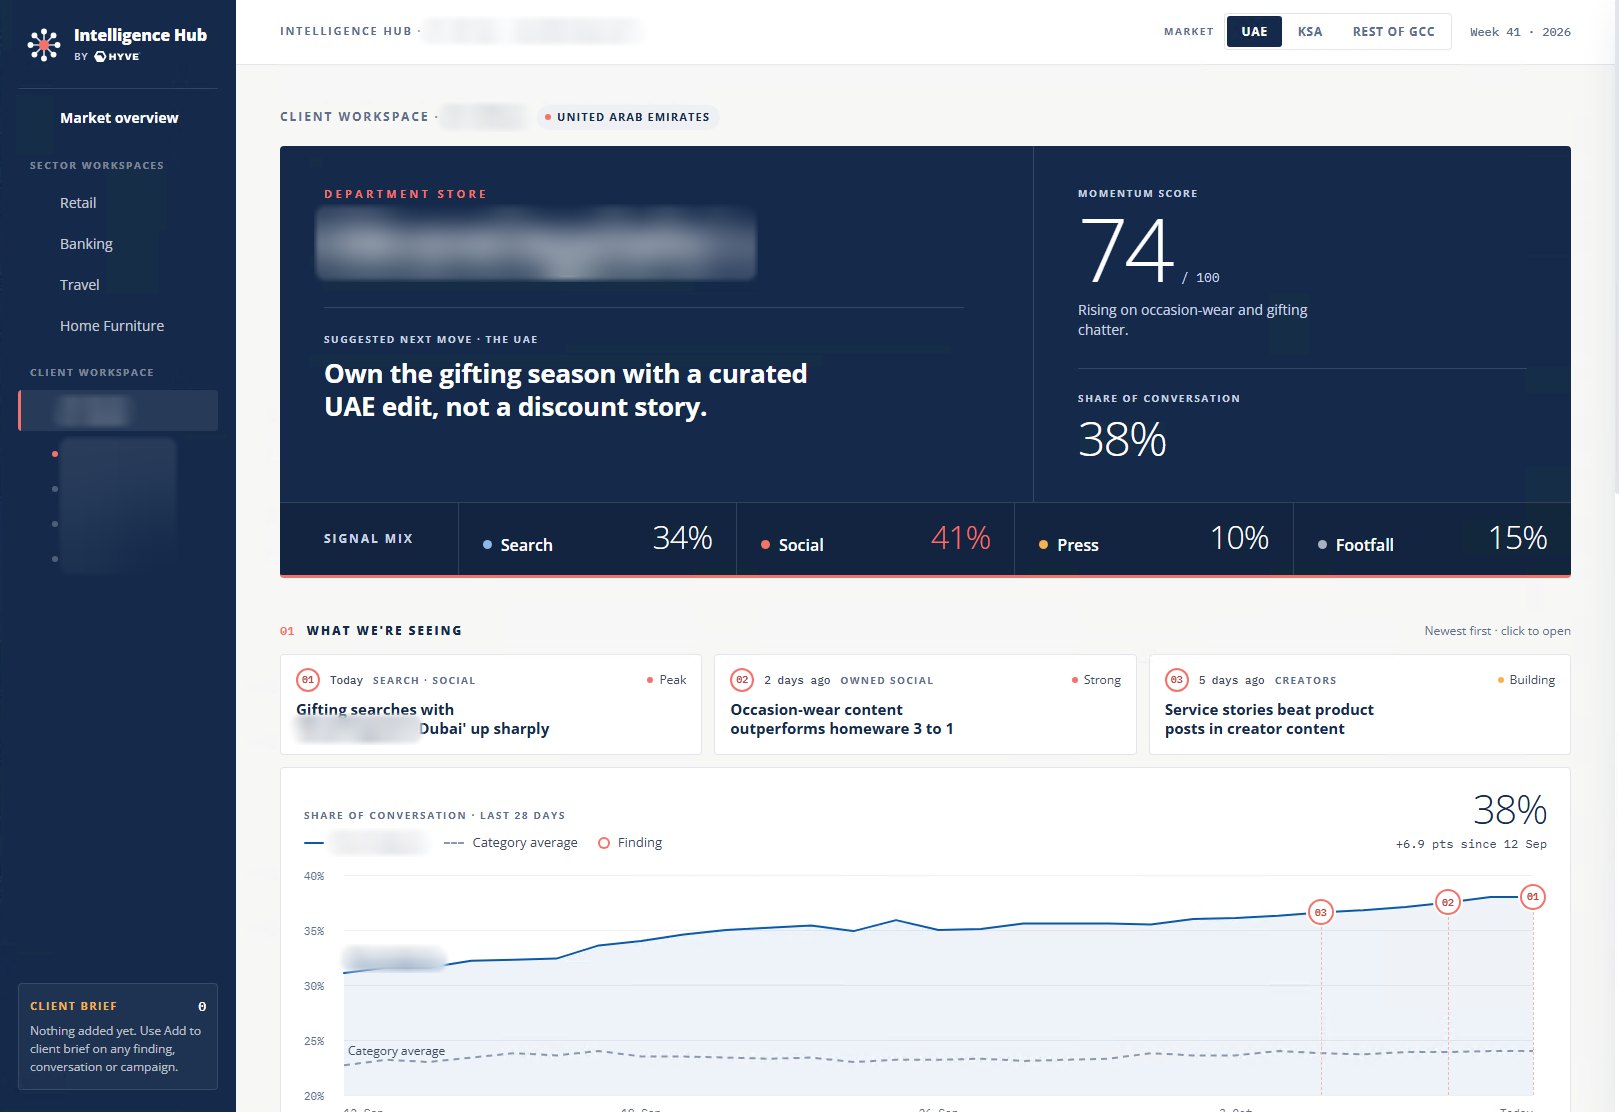Screen dimensions: 1619x1112
Task: Toggle the Category average legend entry
Action: tap(511, 843)
